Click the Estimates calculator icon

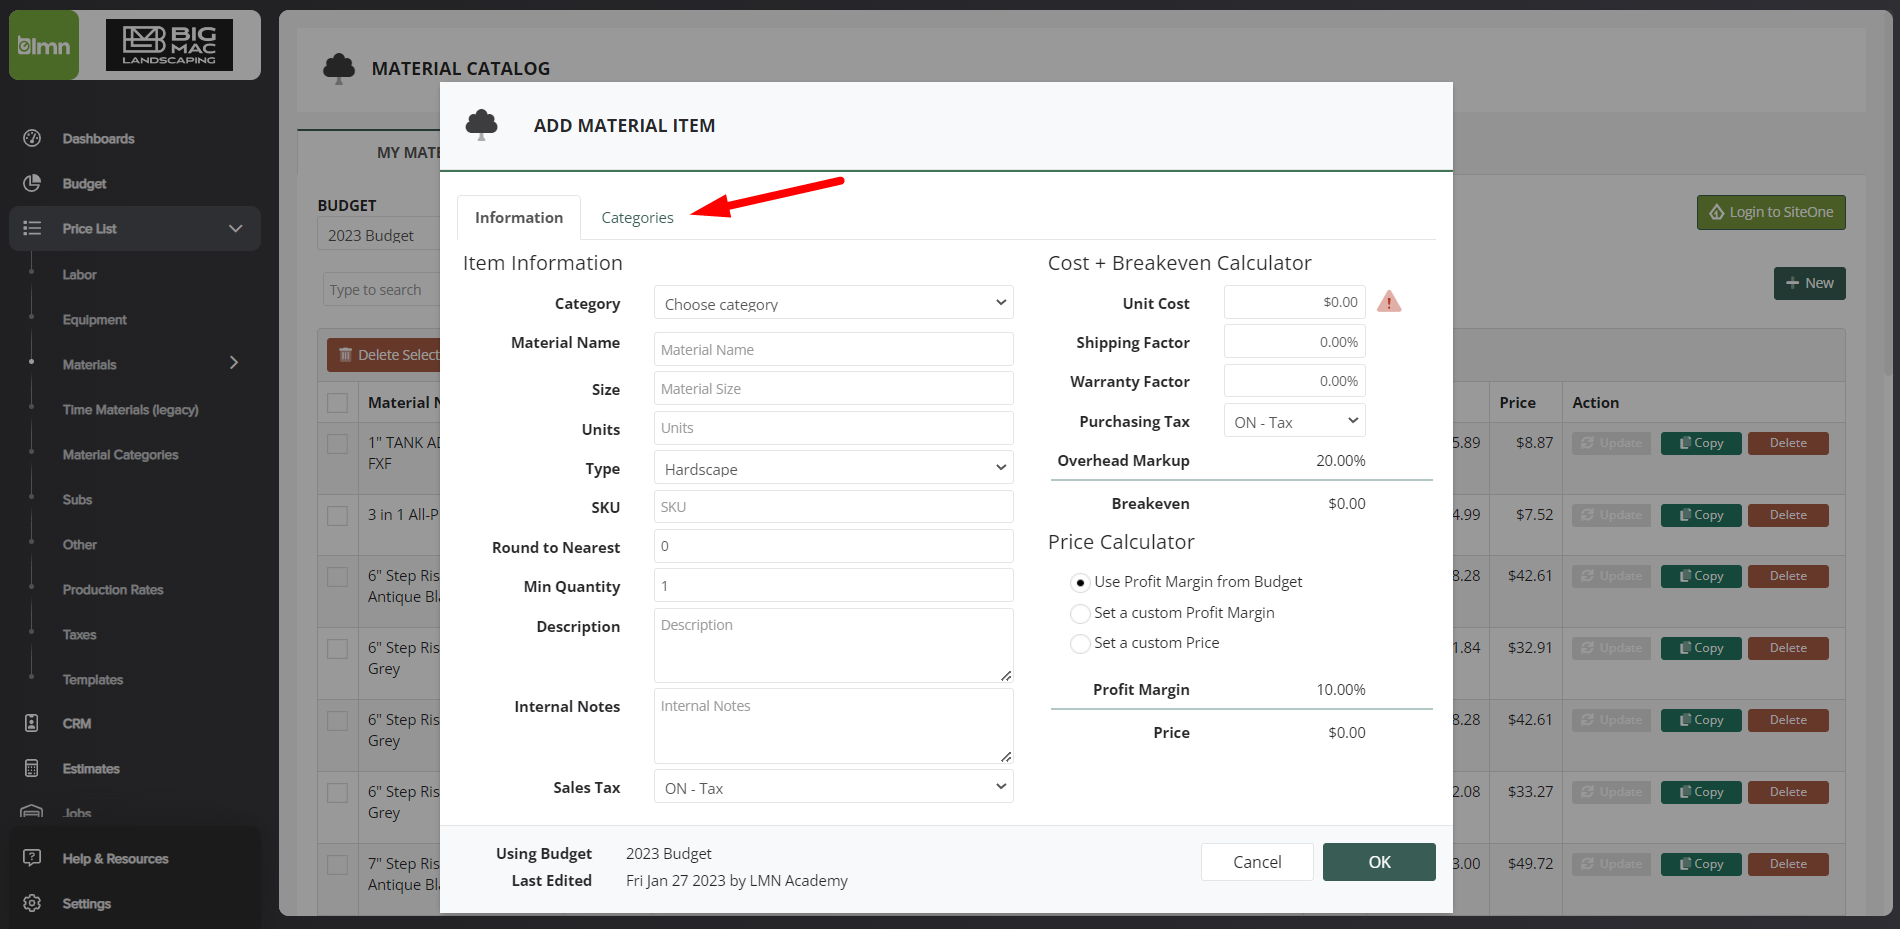[32, 768]
